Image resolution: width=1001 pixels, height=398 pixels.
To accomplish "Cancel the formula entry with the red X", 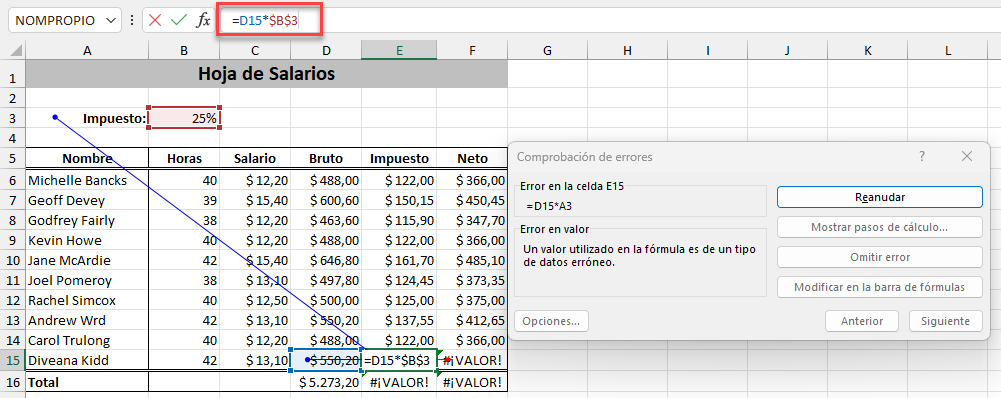I will click(154, 20).
